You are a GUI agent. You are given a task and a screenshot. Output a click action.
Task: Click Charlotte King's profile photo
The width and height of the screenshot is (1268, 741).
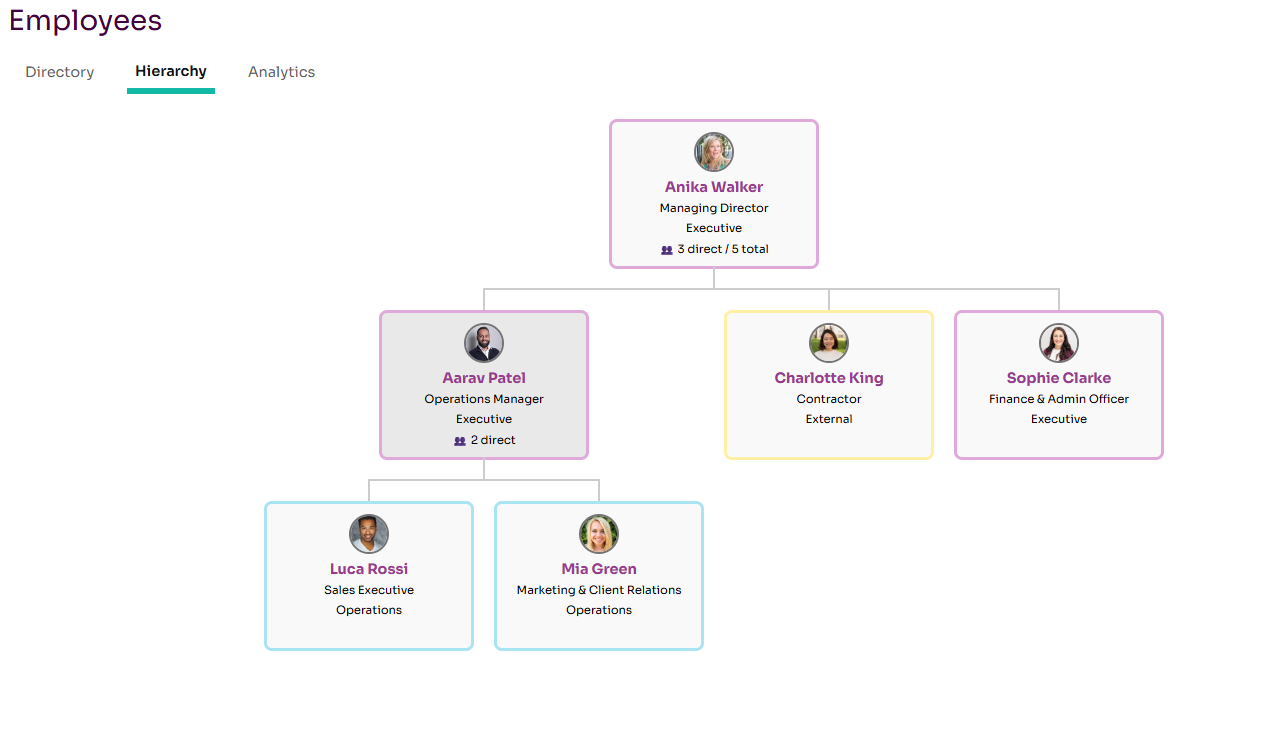pyautogui.click(x=829, y=343)
